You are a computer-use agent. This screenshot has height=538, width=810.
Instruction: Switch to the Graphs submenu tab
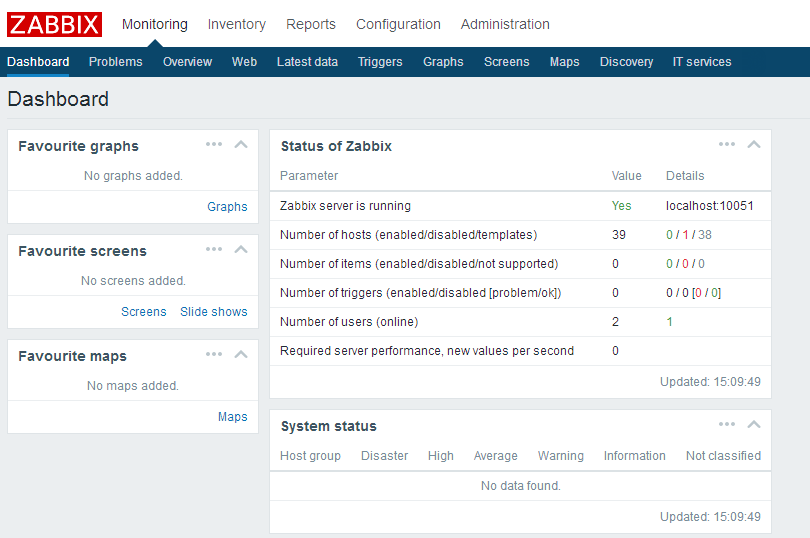point(443,62)
